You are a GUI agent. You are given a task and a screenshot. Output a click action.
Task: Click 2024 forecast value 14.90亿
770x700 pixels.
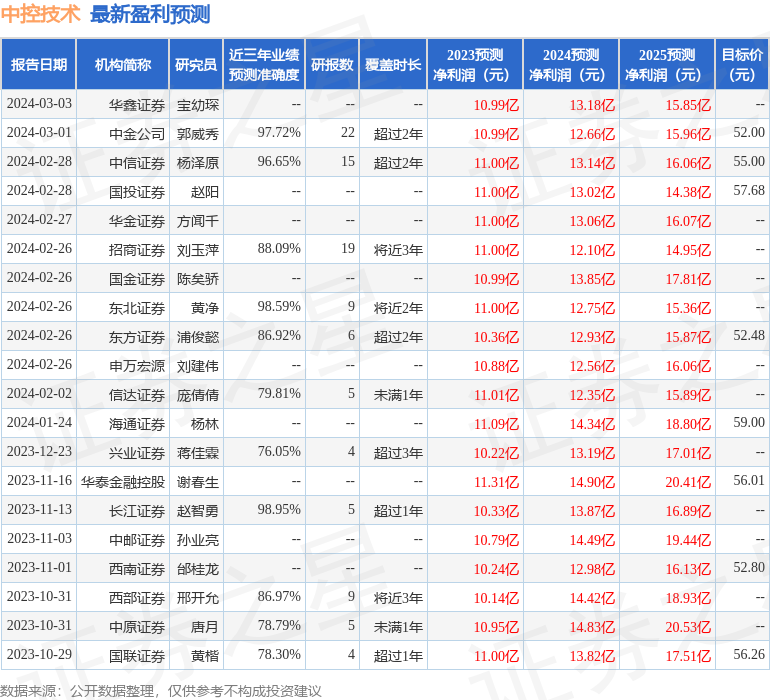tap(592, 482)
